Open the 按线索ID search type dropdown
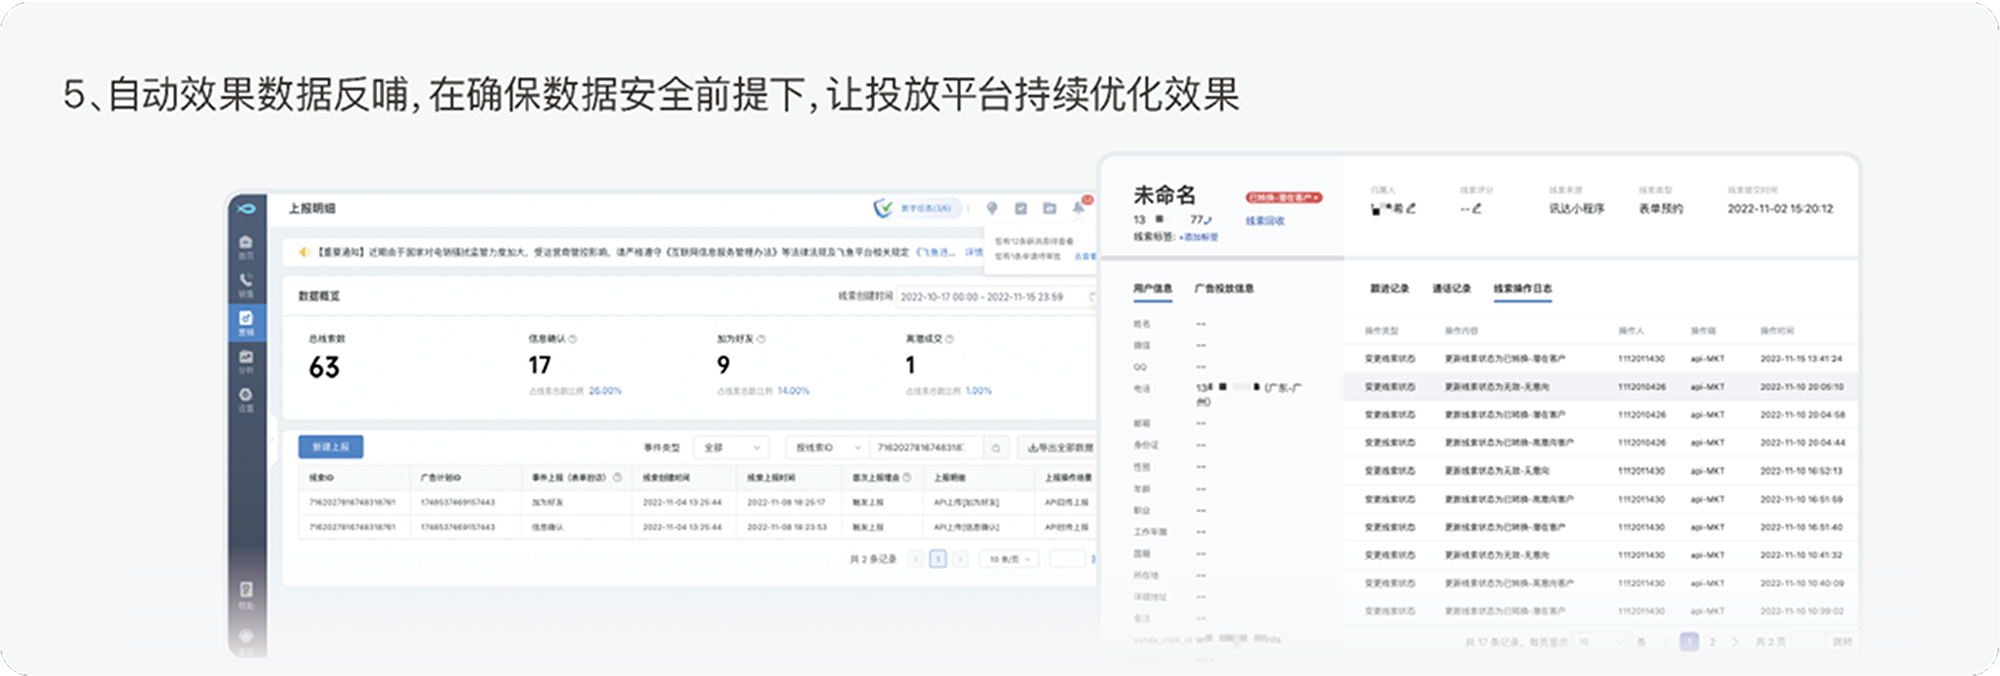The image size is (2000, 676). pos(827,448)
